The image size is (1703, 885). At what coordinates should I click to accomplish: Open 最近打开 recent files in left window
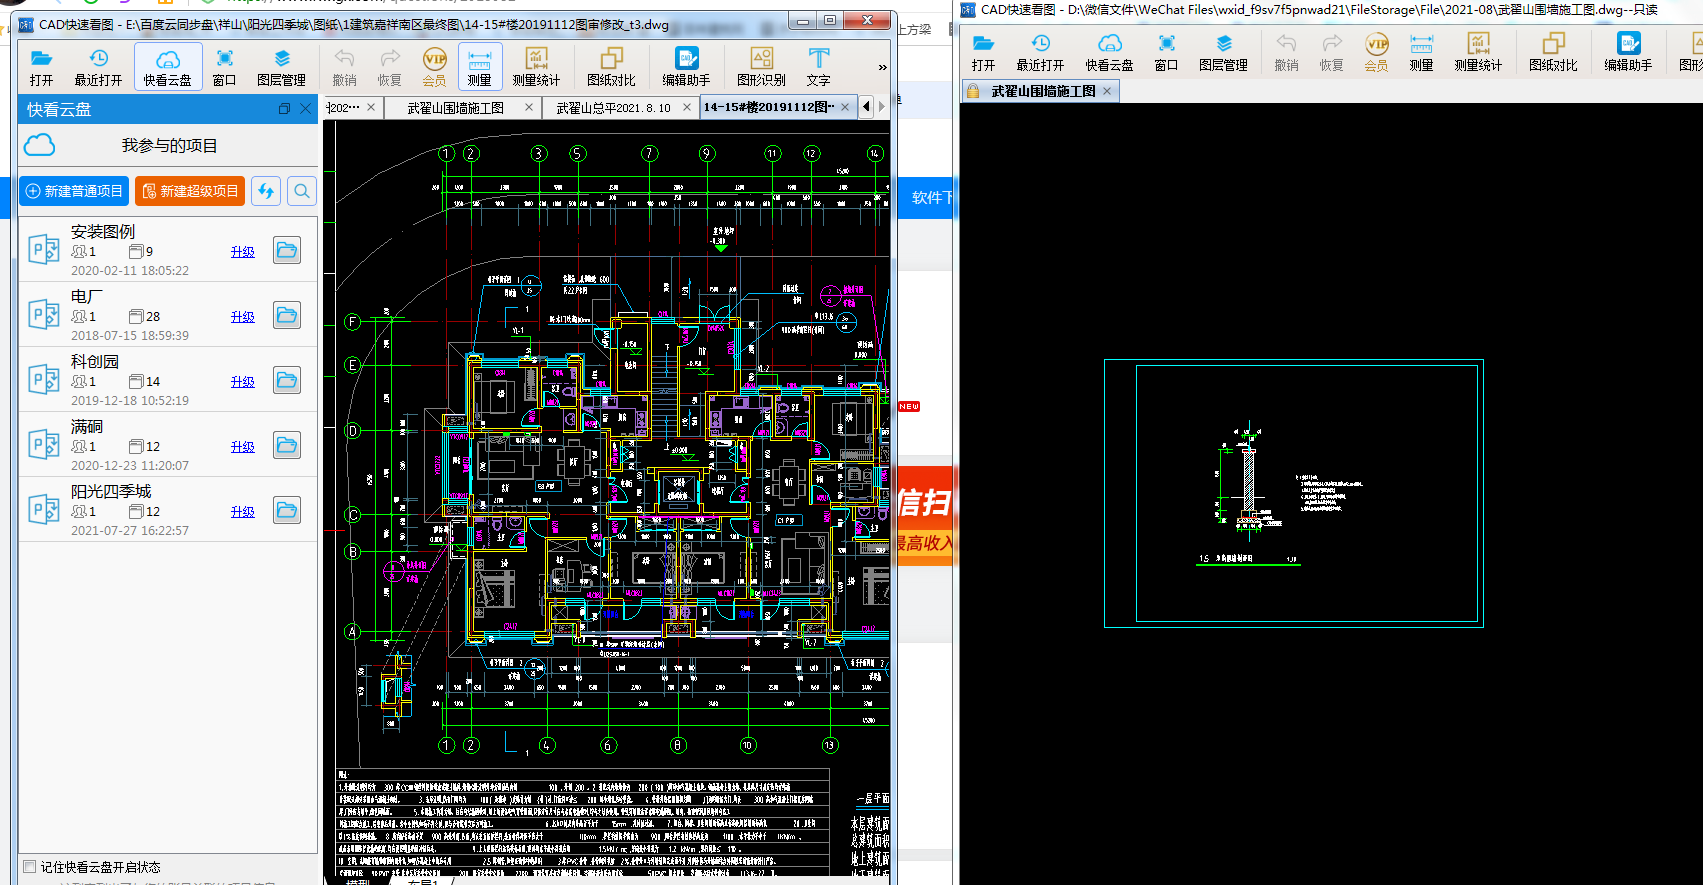98,67
